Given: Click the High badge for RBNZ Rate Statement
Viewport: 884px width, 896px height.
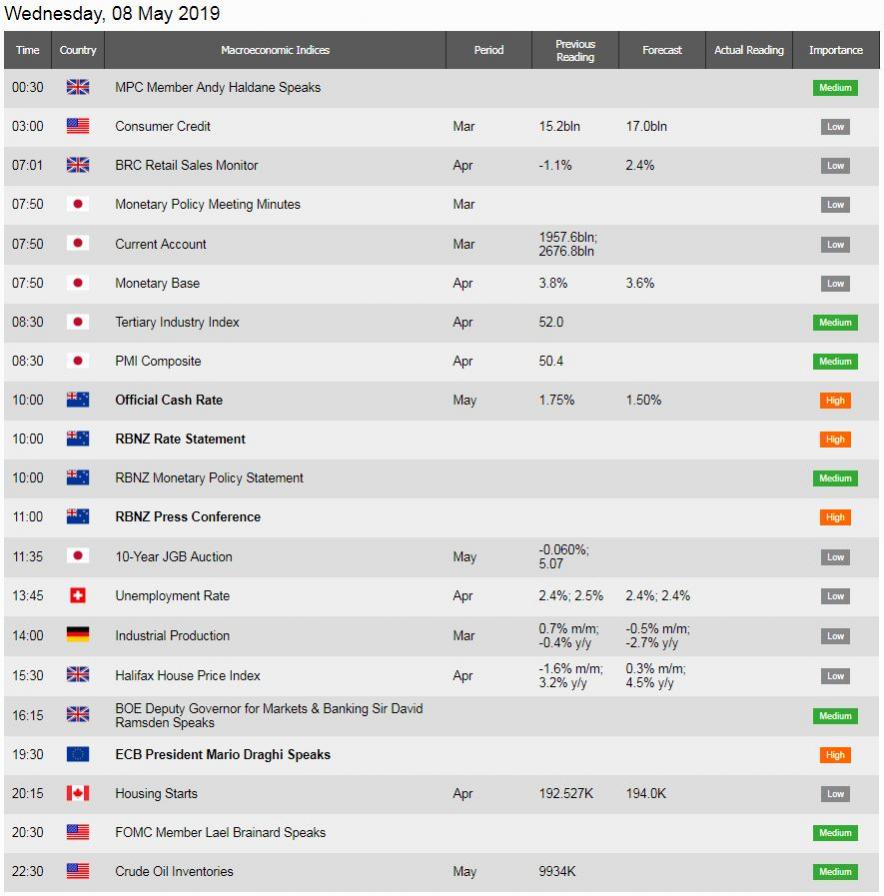Looking at the screenshot, I should (835, 439).
